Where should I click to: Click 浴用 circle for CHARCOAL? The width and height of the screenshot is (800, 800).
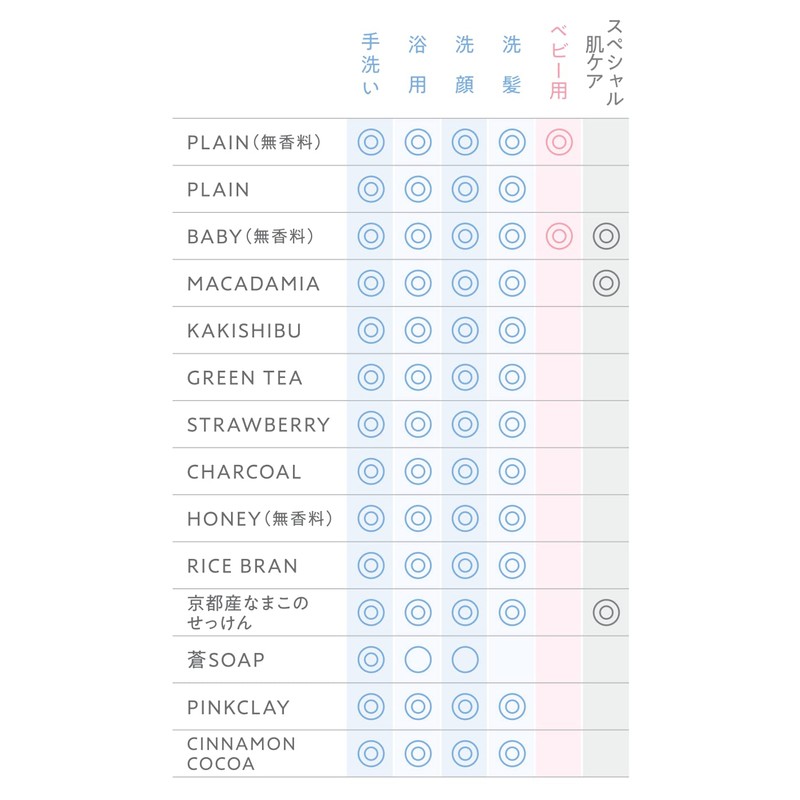(x=418, y=471)
